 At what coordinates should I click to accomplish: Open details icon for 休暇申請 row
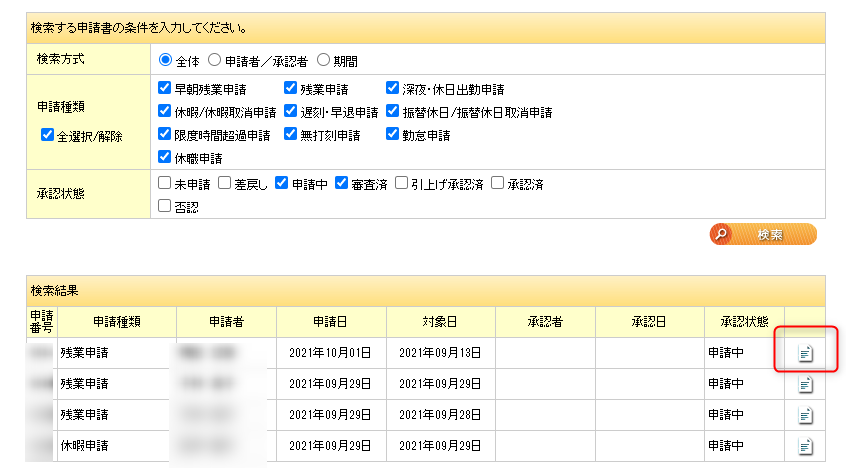coord(805,445)
